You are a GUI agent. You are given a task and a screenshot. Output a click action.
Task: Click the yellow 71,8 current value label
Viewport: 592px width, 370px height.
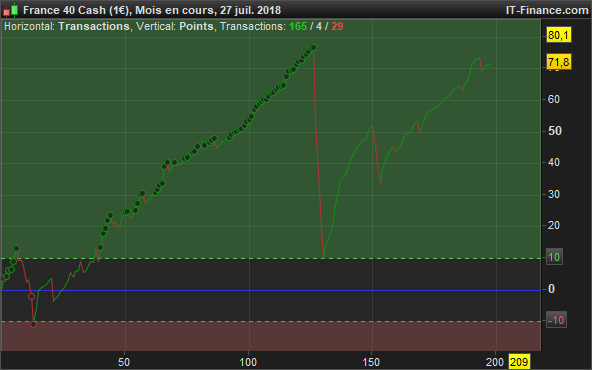coord(558,62)
